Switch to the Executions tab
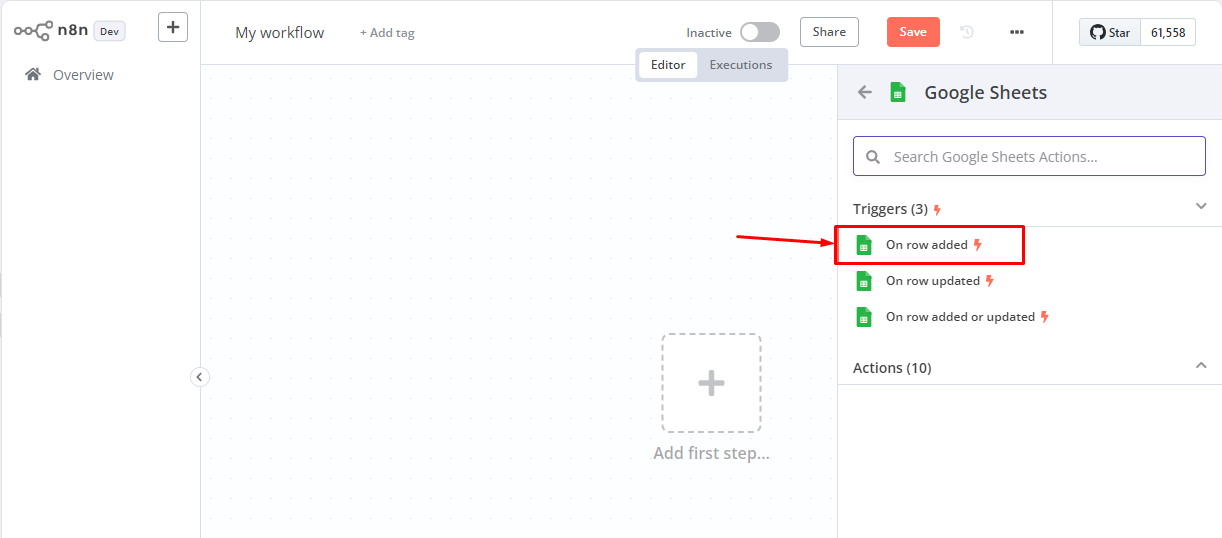 click(741, 65)
